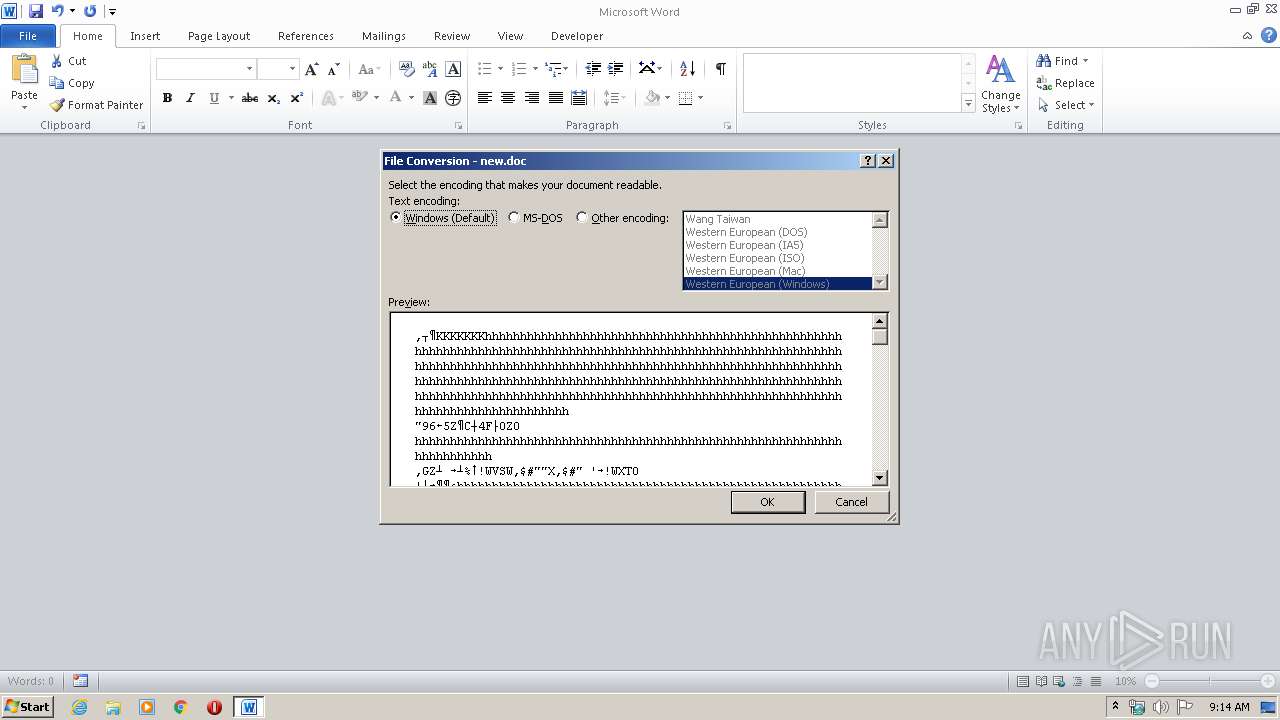
Task: Center the text alignment
Action: coord(508,98)
